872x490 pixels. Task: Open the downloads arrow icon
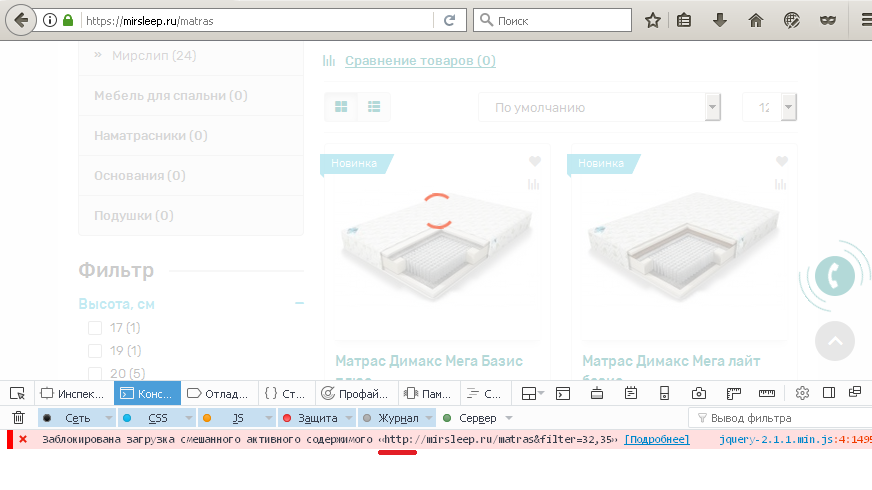point(720,21)
